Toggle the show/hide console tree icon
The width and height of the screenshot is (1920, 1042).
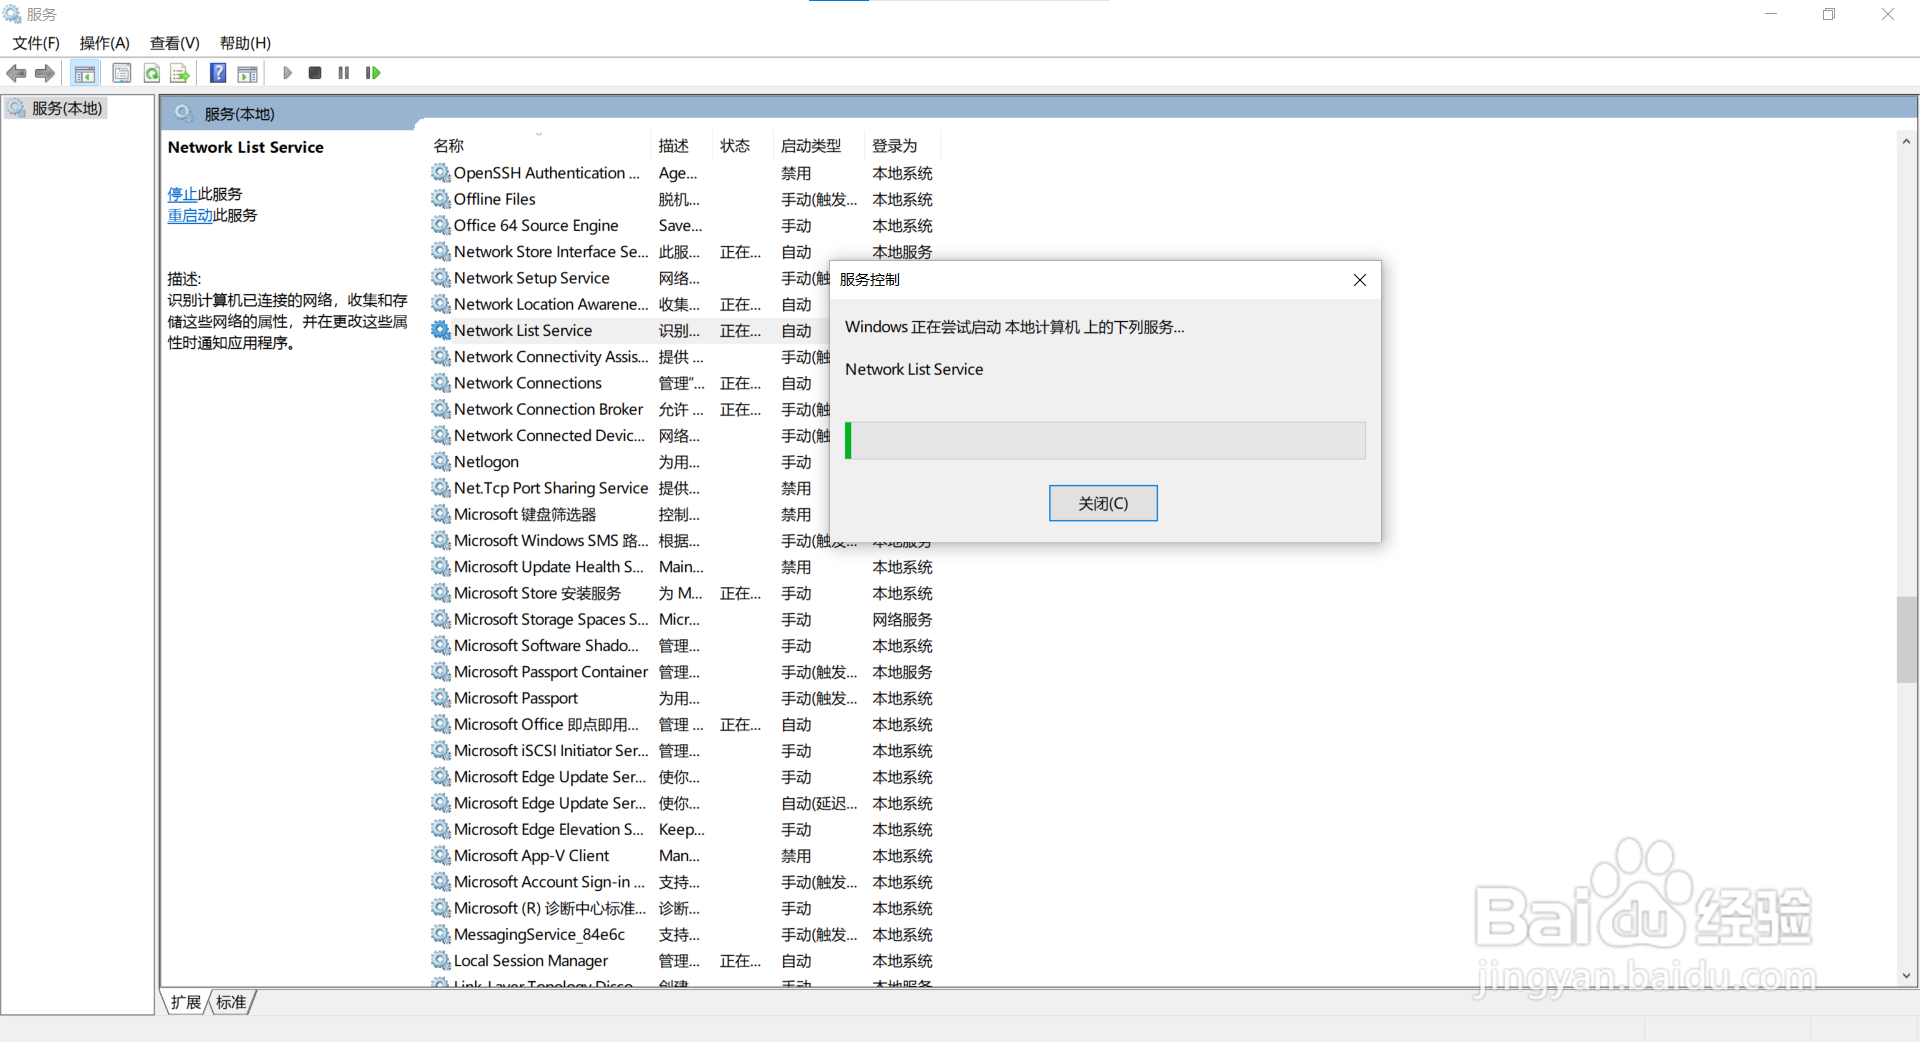pyautogui.click(x=85, y=73)
